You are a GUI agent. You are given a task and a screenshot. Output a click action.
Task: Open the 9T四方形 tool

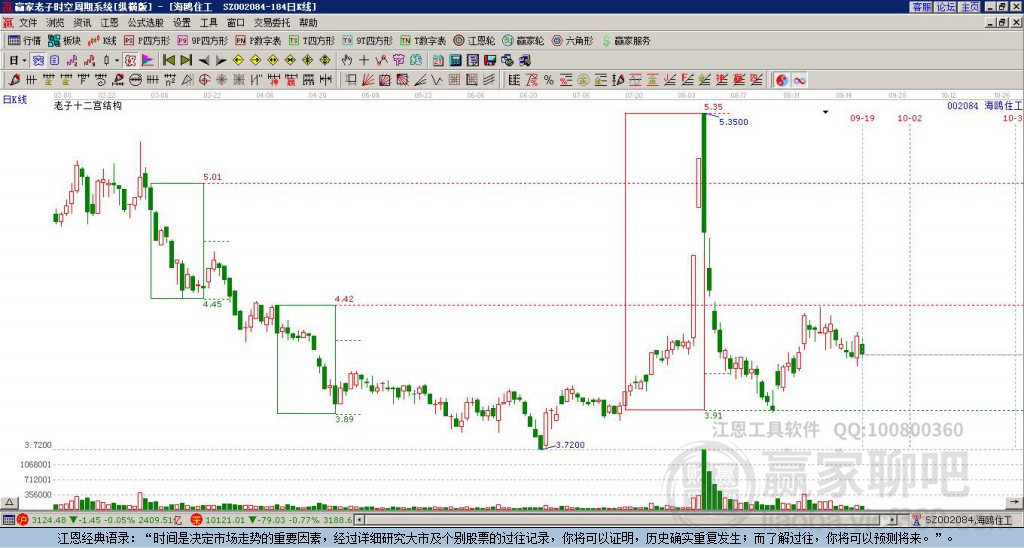click(368, 40)
